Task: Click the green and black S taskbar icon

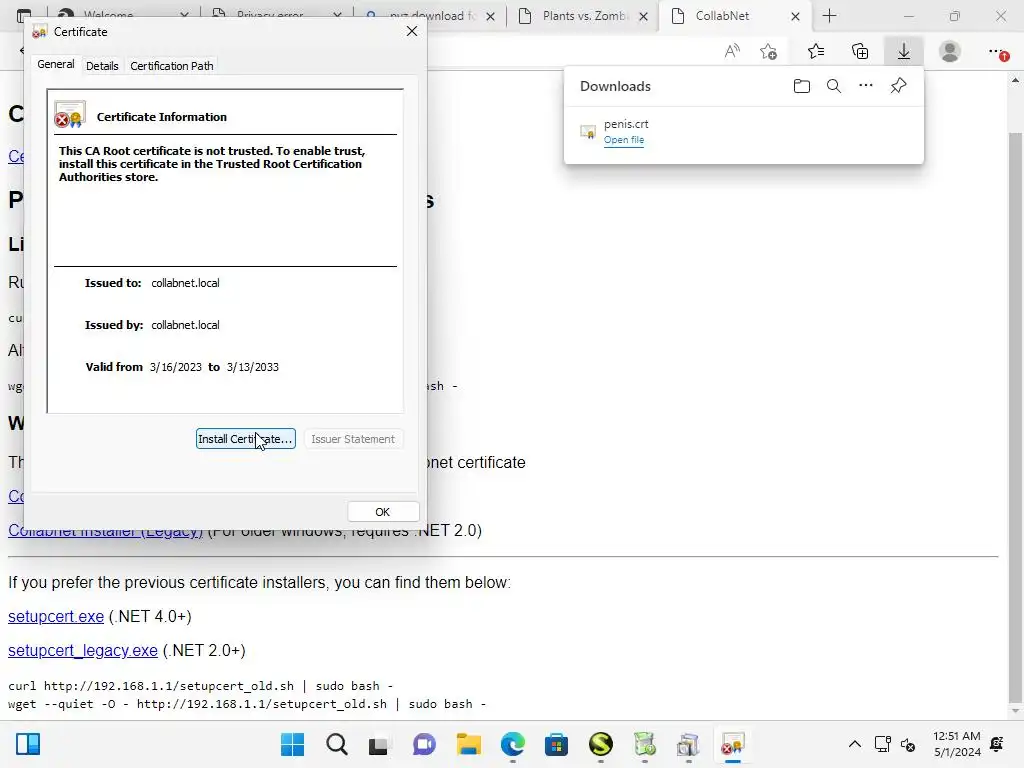Action: point(600,744)
